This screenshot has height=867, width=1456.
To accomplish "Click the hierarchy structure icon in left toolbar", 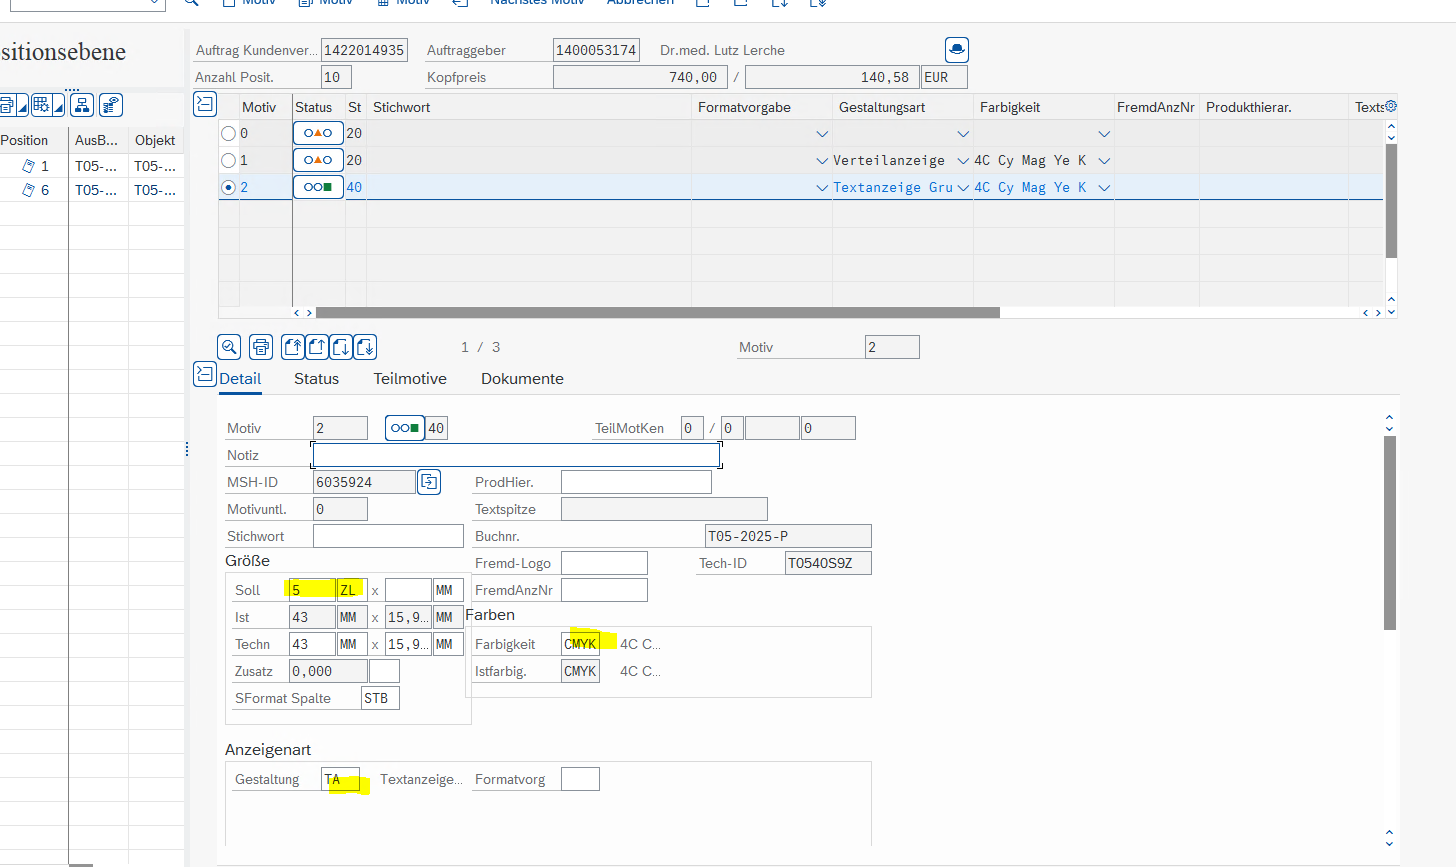I will (82, 104).
